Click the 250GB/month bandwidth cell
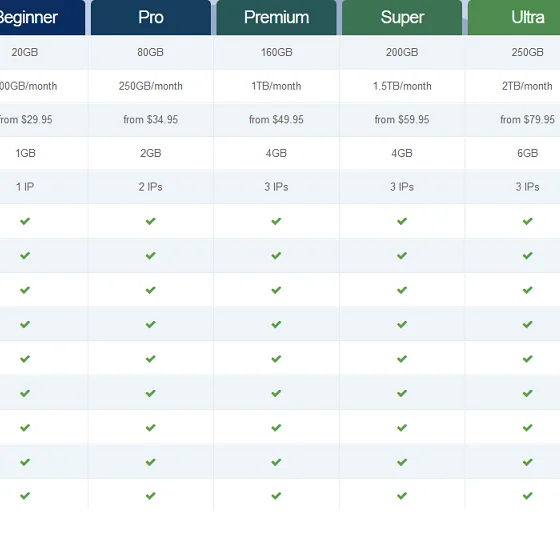The image size is (560, 559). pyautogui.click(x=151, y=86)
